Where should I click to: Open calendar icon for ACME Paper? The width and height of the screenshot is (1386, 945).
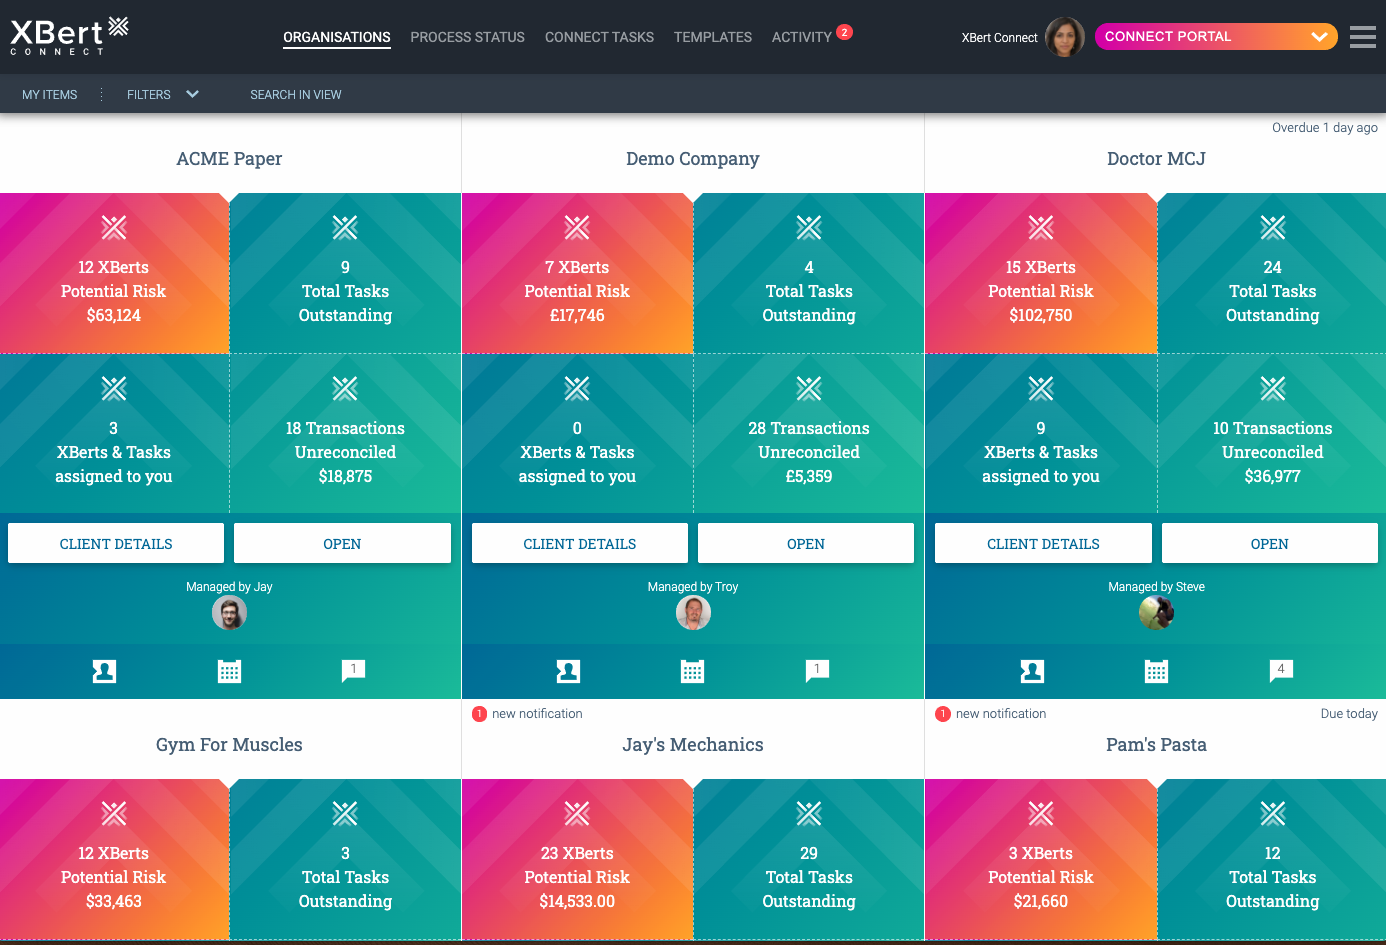pos(229,671)
